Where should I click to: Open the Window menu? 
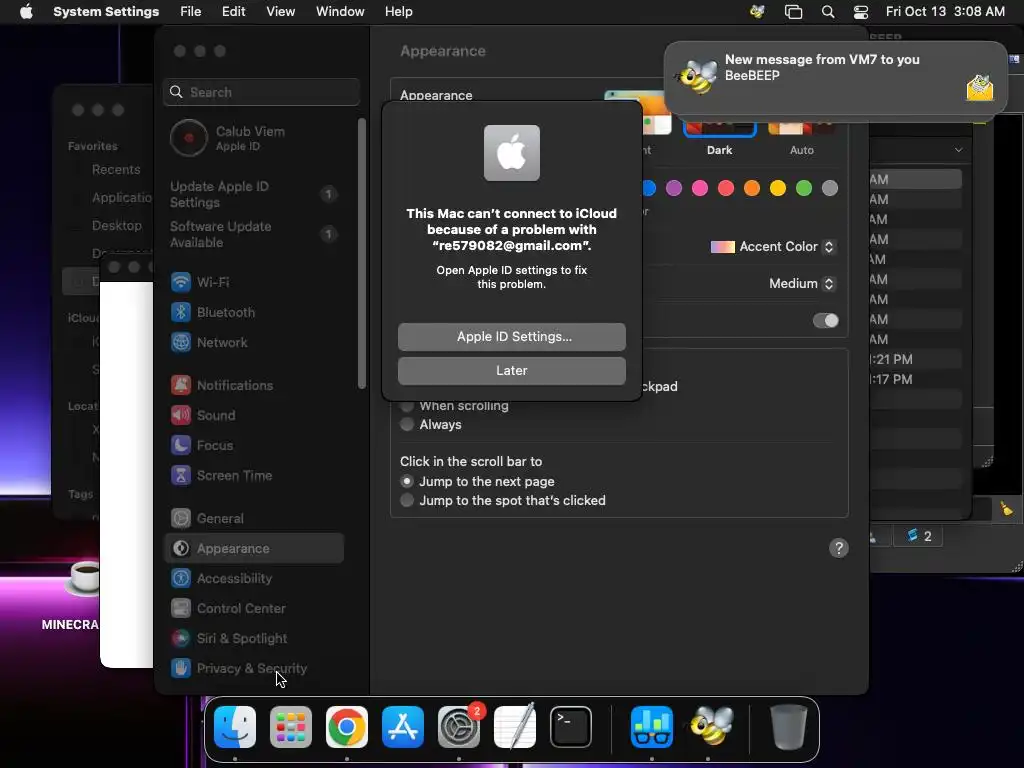(340, 11)
